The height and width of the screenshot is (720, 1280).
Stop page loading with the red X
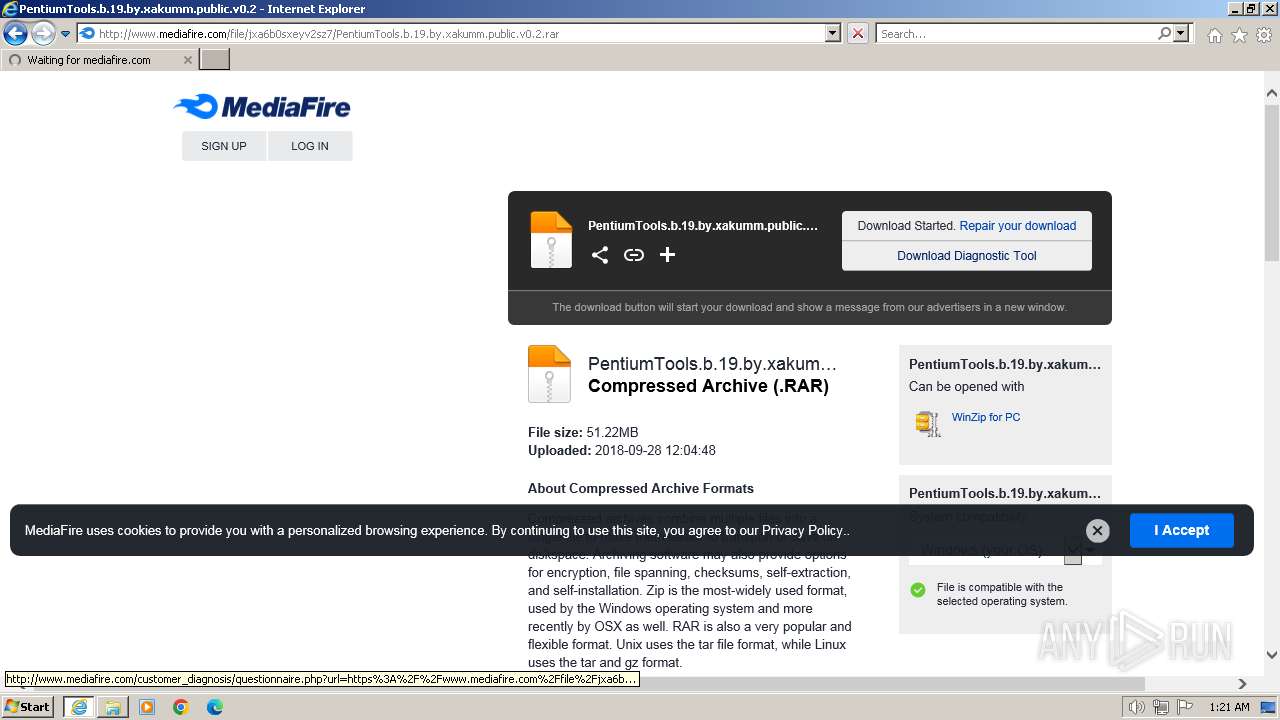pyautogui.click(x=858, y=33)
